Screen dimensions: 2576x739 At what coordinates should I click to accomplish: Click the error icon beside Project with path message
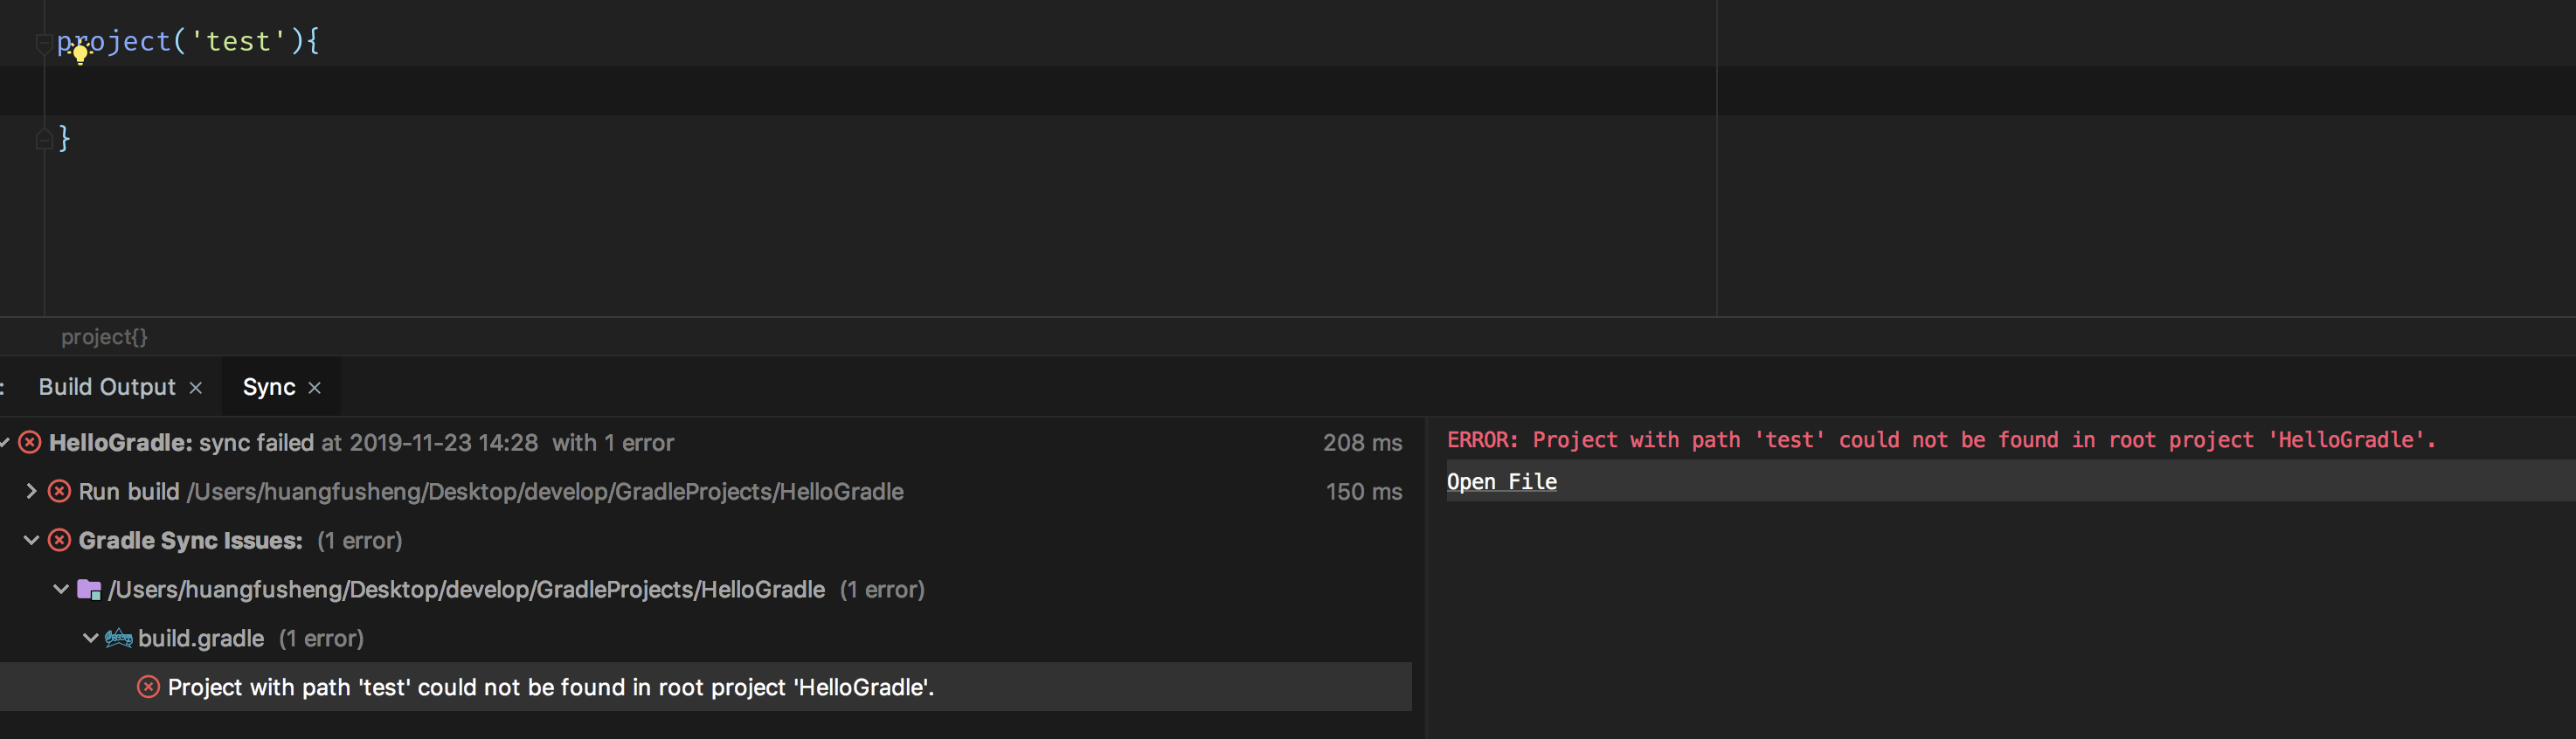click(x=148, y=687)
